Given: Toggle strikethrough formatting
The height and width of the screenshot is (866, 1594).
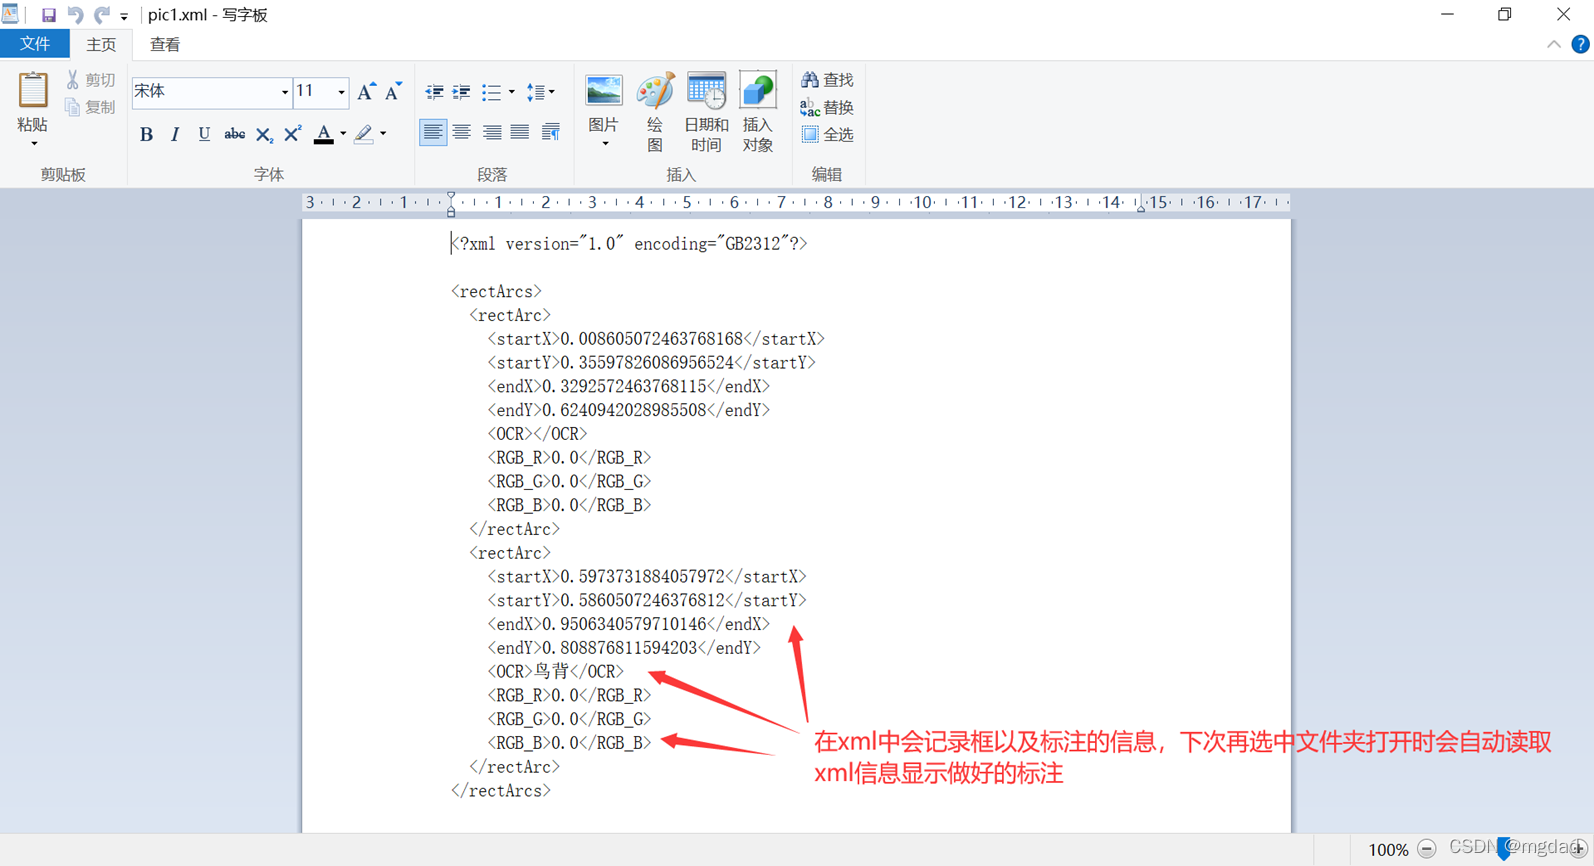Looking at the screenshot, I should pos(234,134).
